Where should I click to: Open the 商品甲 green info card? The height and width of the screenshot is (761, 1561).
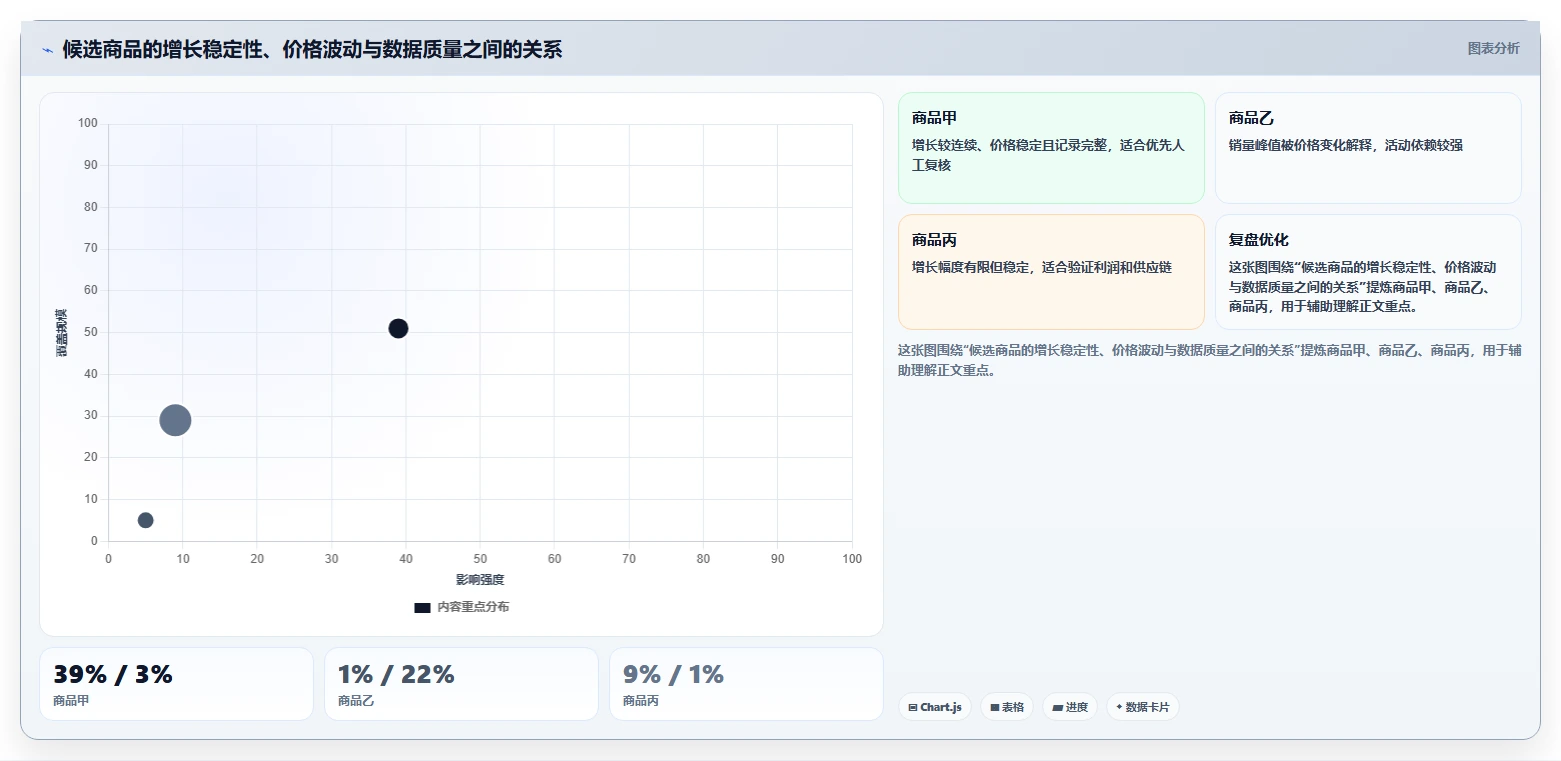tap(1051, 148)
